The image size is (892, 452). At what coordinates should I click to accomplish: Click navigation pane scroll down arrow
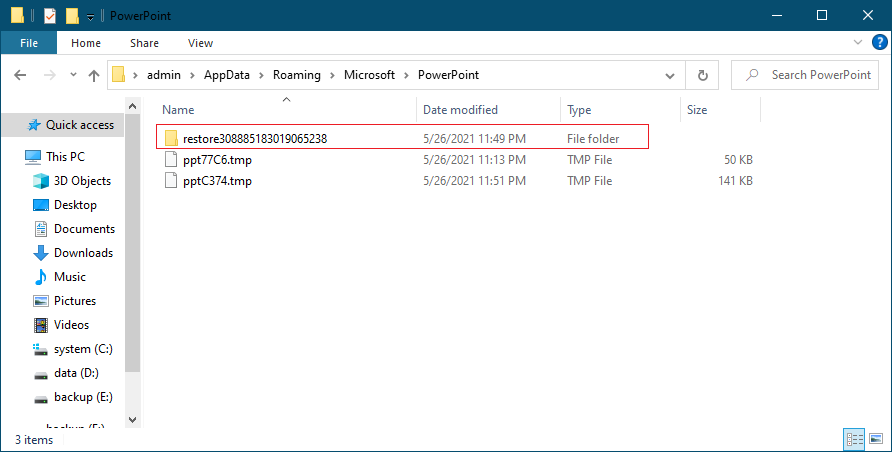click(133, 420)
